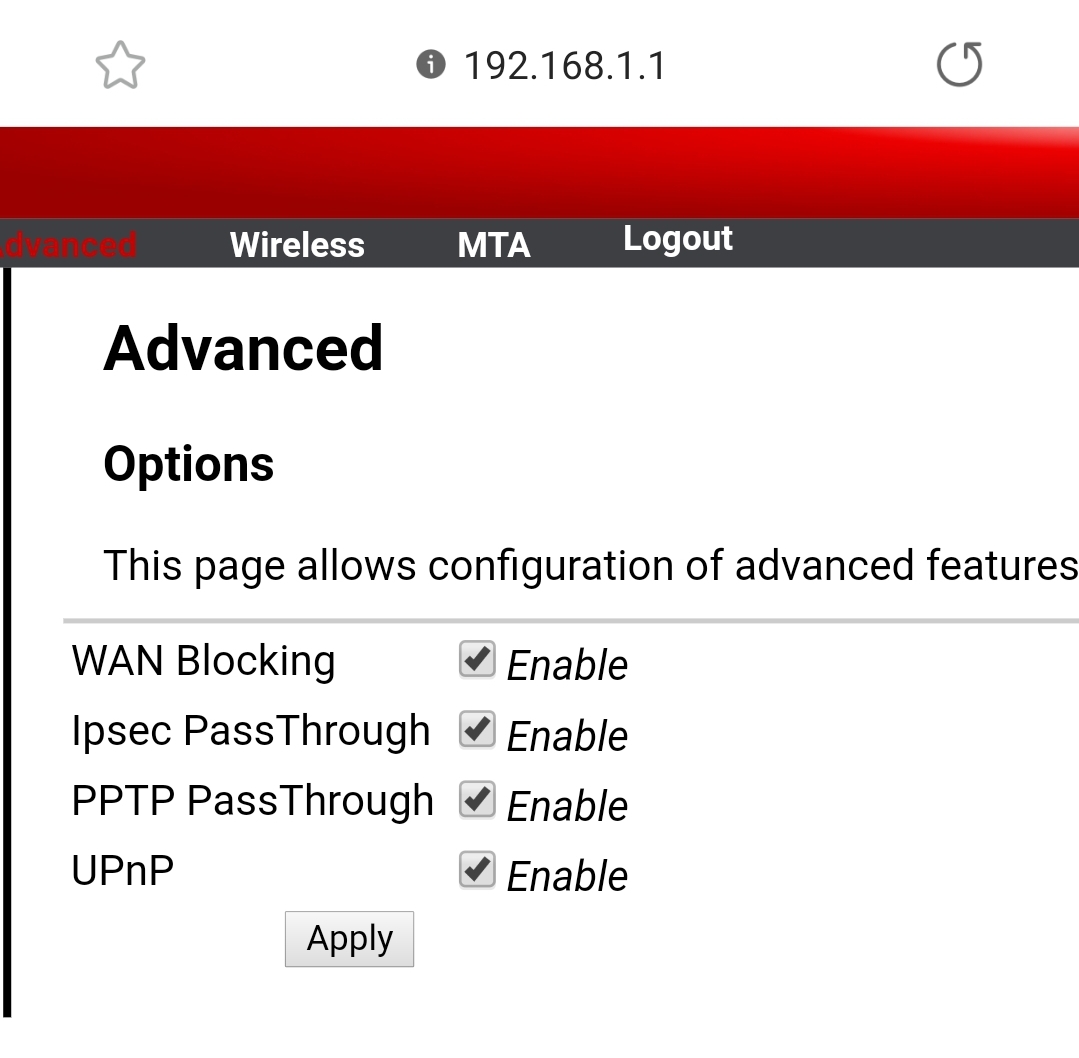Image resolution: width=1079 pixels, height=1058 pixels.
Task: Click the WAN Blocking row label
Action: pos(203,661)
